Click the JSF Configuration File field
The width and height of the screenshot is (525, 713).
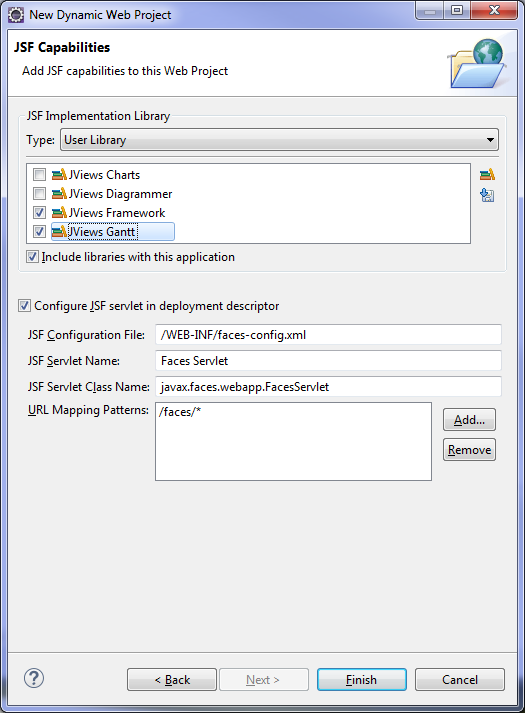click(328, 335)
